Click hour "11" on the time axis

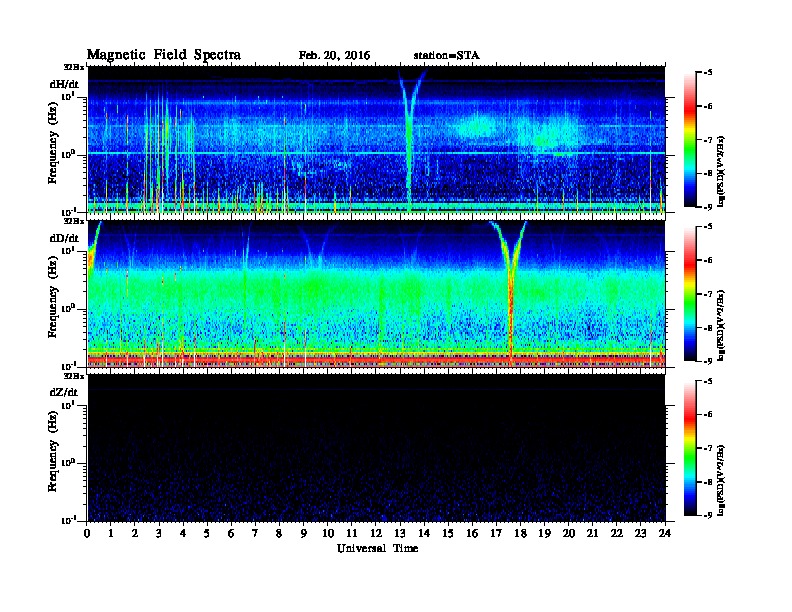click(352, 533)
